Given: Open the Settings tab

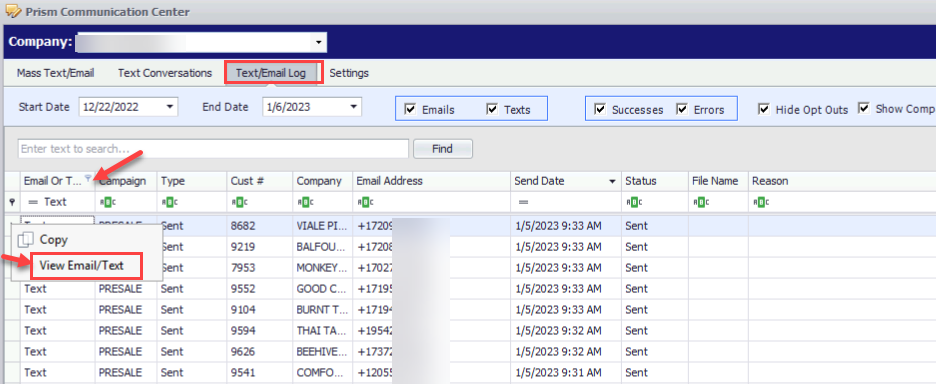Looking at the screenshot, I should [x=349, y=73].
